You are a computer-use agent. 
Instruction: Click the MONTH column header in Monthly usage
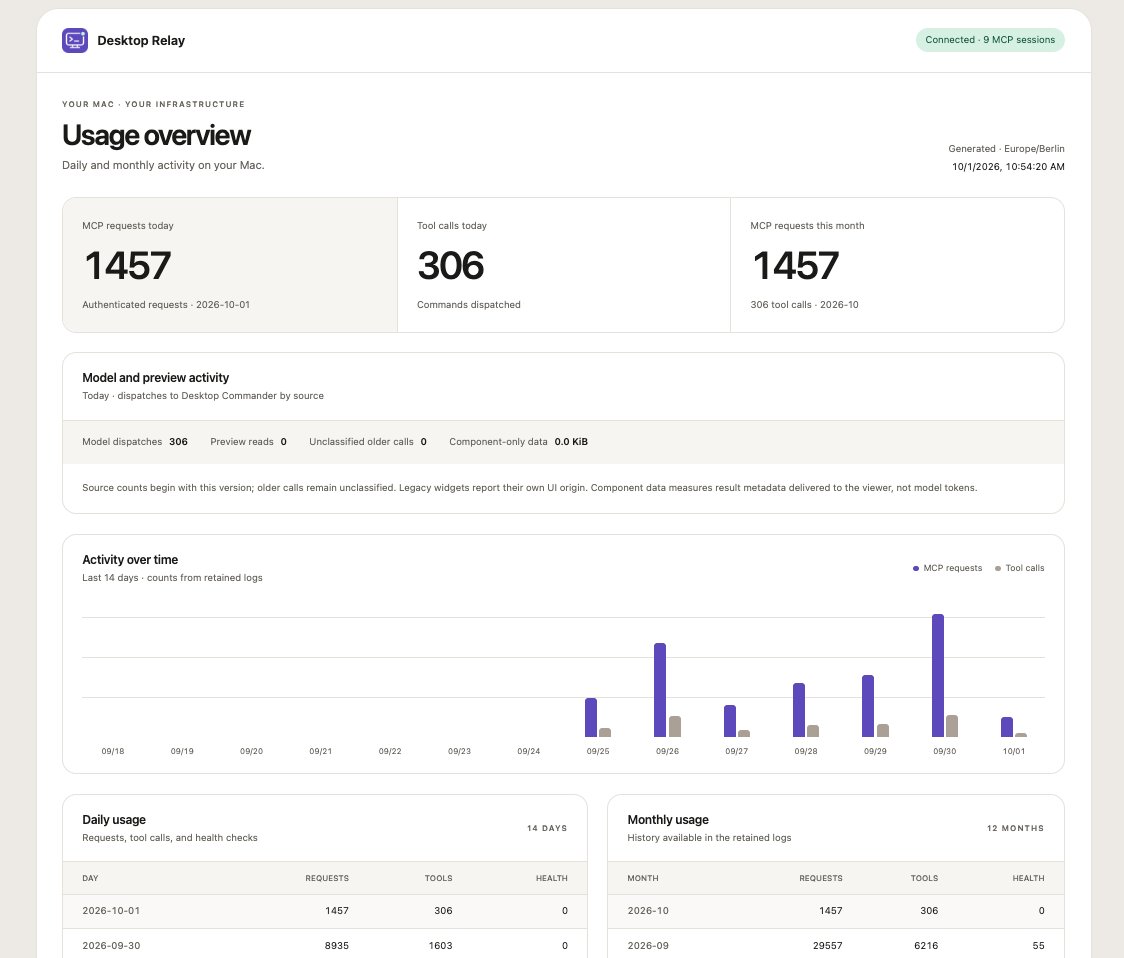tap(643, 878)
